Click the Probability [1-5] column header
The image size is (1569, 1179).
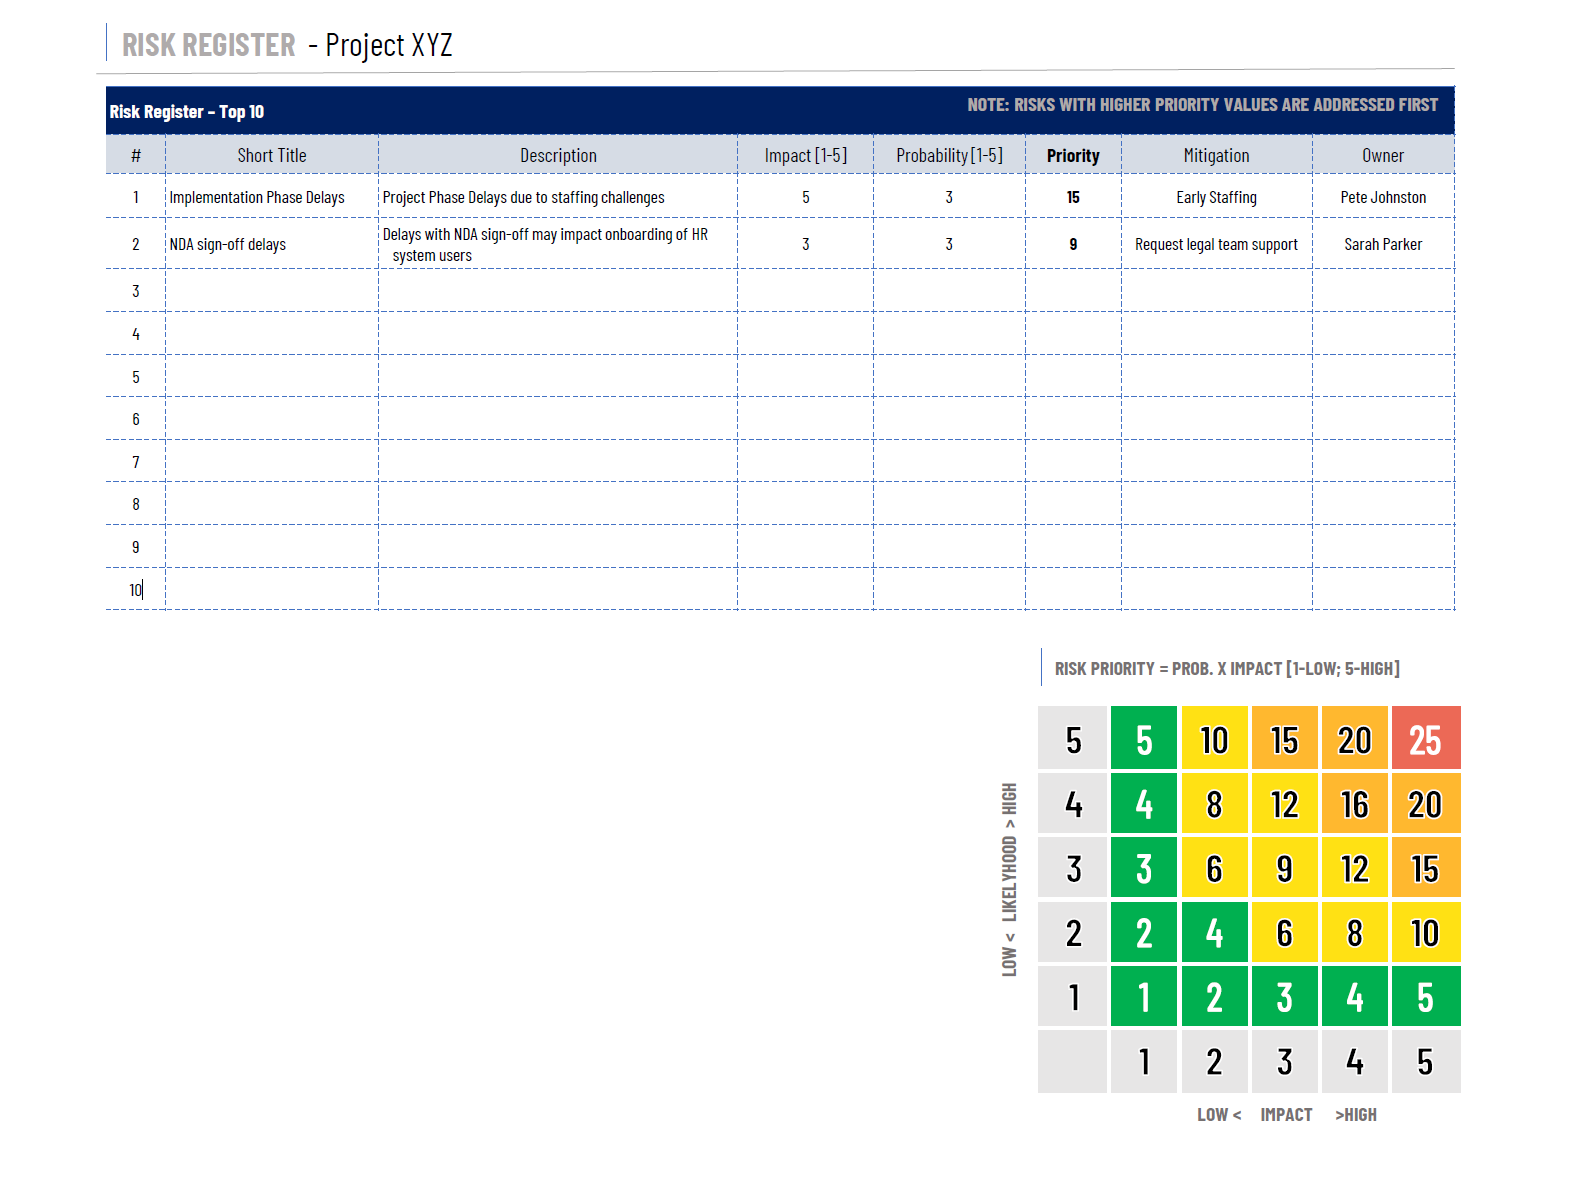(948, 155)
